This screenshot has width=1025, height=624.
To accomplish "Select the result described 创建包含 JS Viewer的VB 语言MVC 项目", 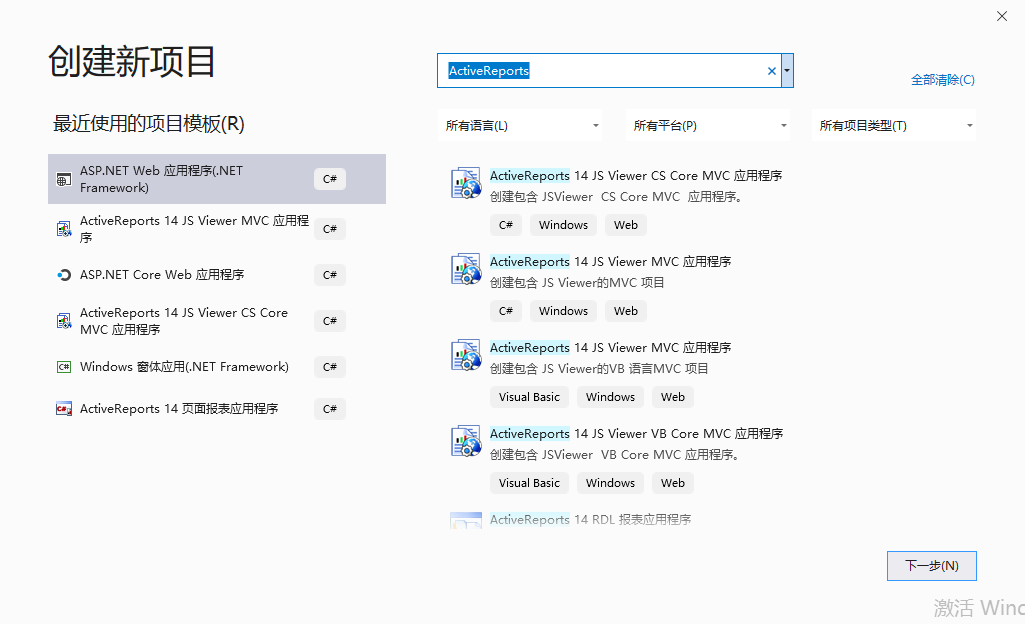I will click(x=709, y=373).
